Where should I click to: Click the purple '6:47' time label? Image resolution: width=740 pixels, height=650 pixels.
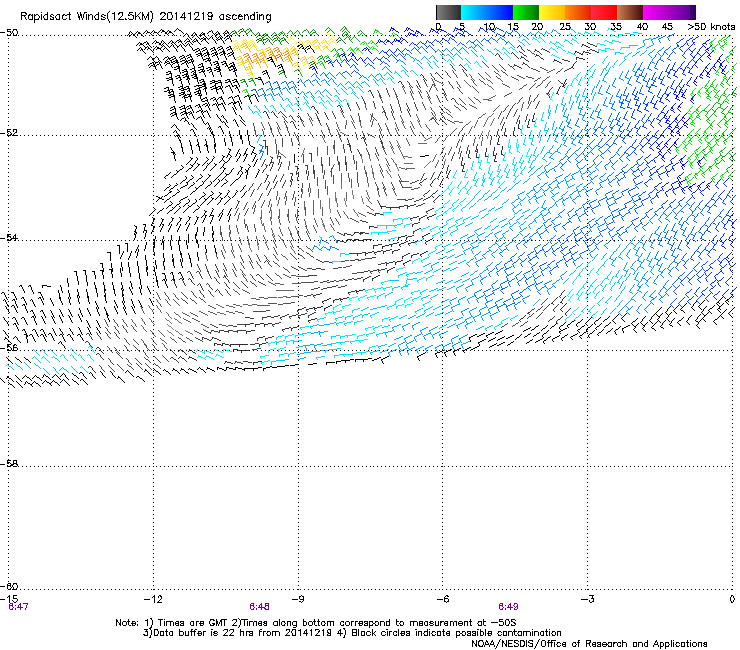[x=18, y=607]
